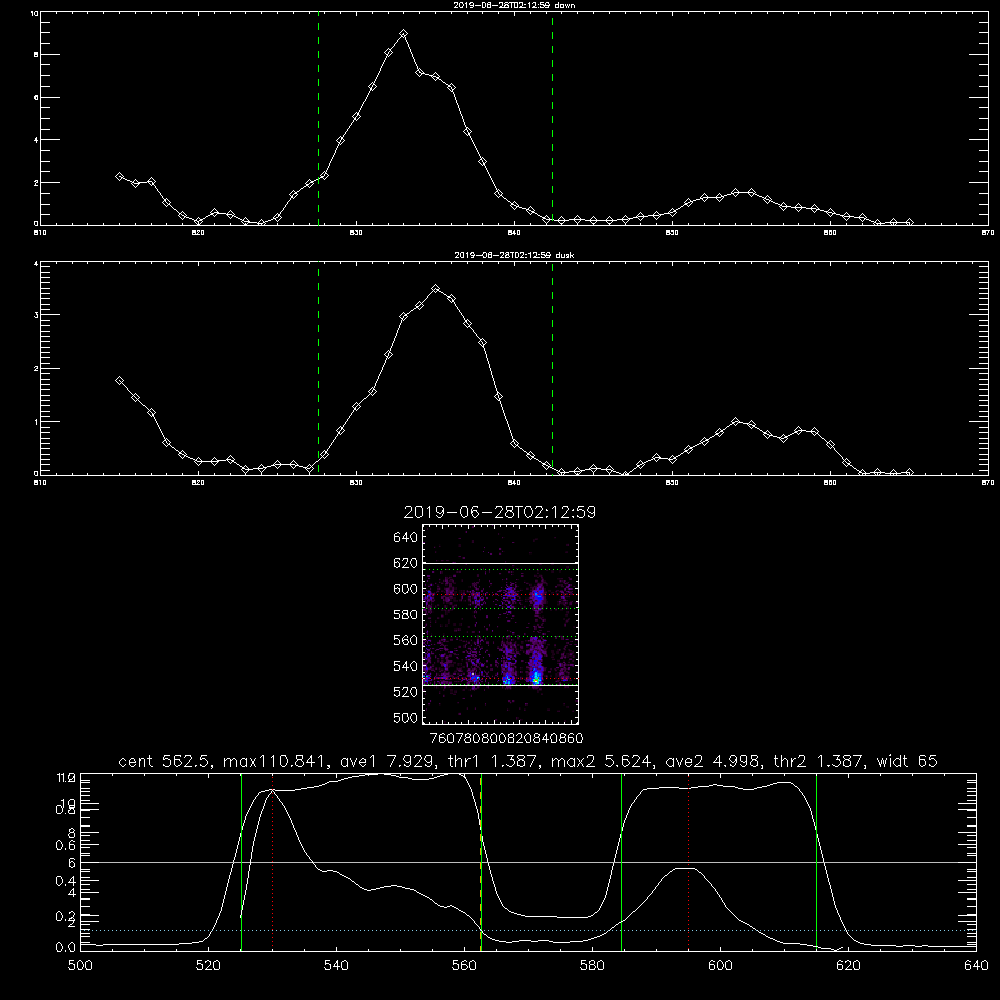This screenshot has width=1000, height=1000.
Task: Click the 'cent 562.5' value in bottom title
Action: click(x=167, y=761)
